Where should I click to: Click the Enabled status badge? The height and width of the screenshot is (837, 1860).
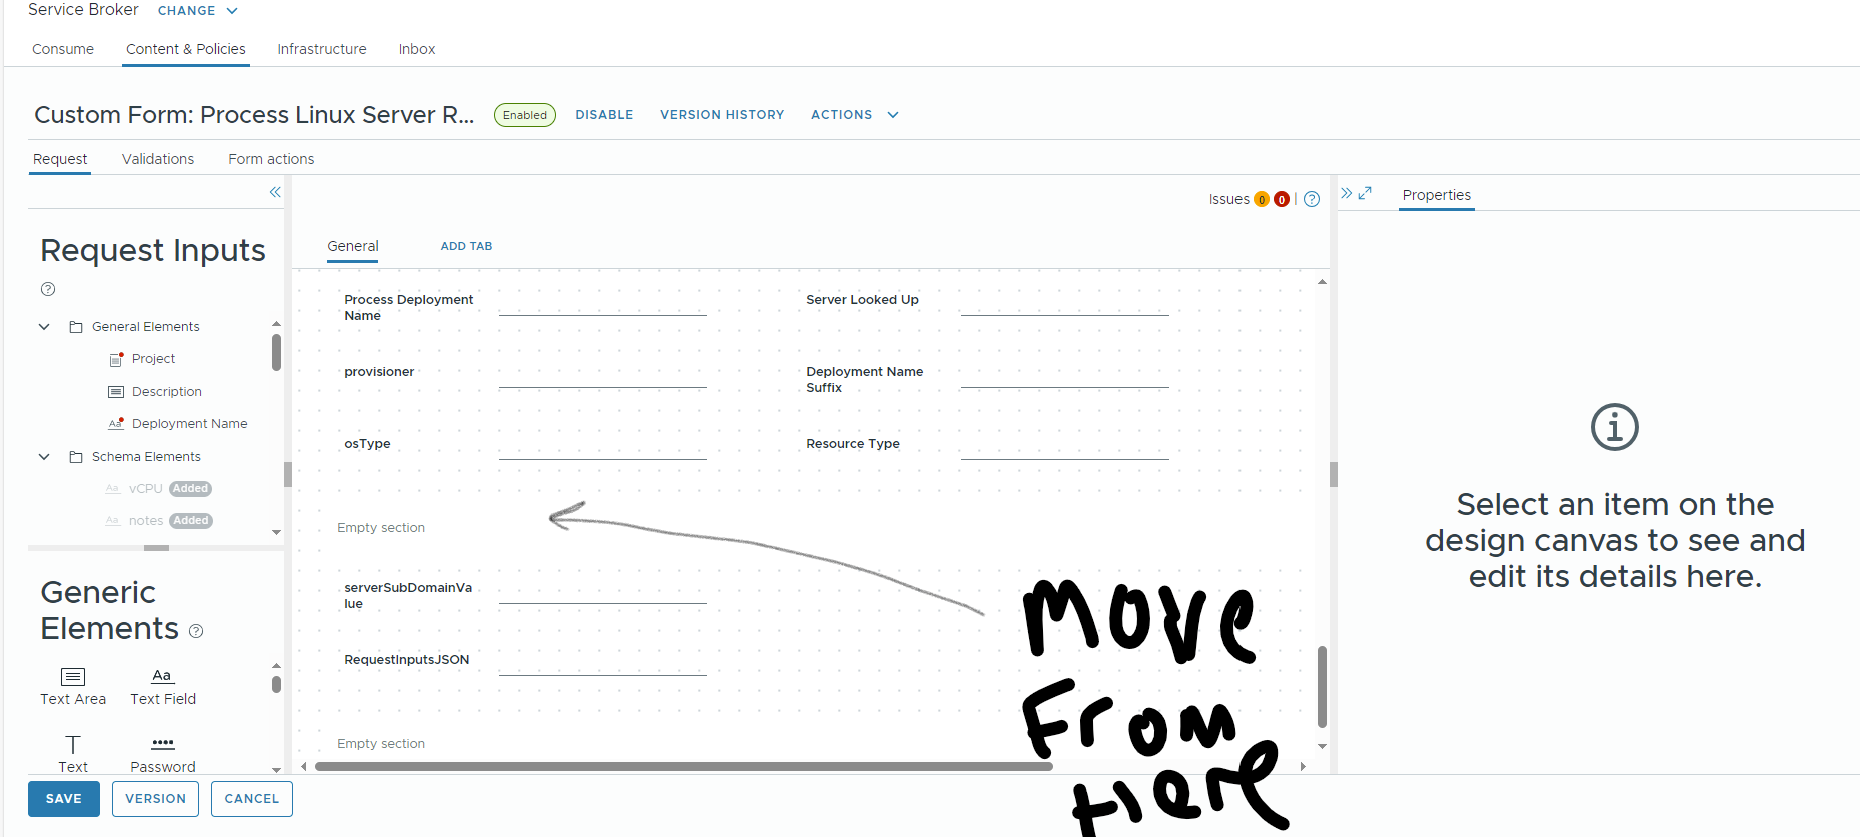[x=525, y=115]
